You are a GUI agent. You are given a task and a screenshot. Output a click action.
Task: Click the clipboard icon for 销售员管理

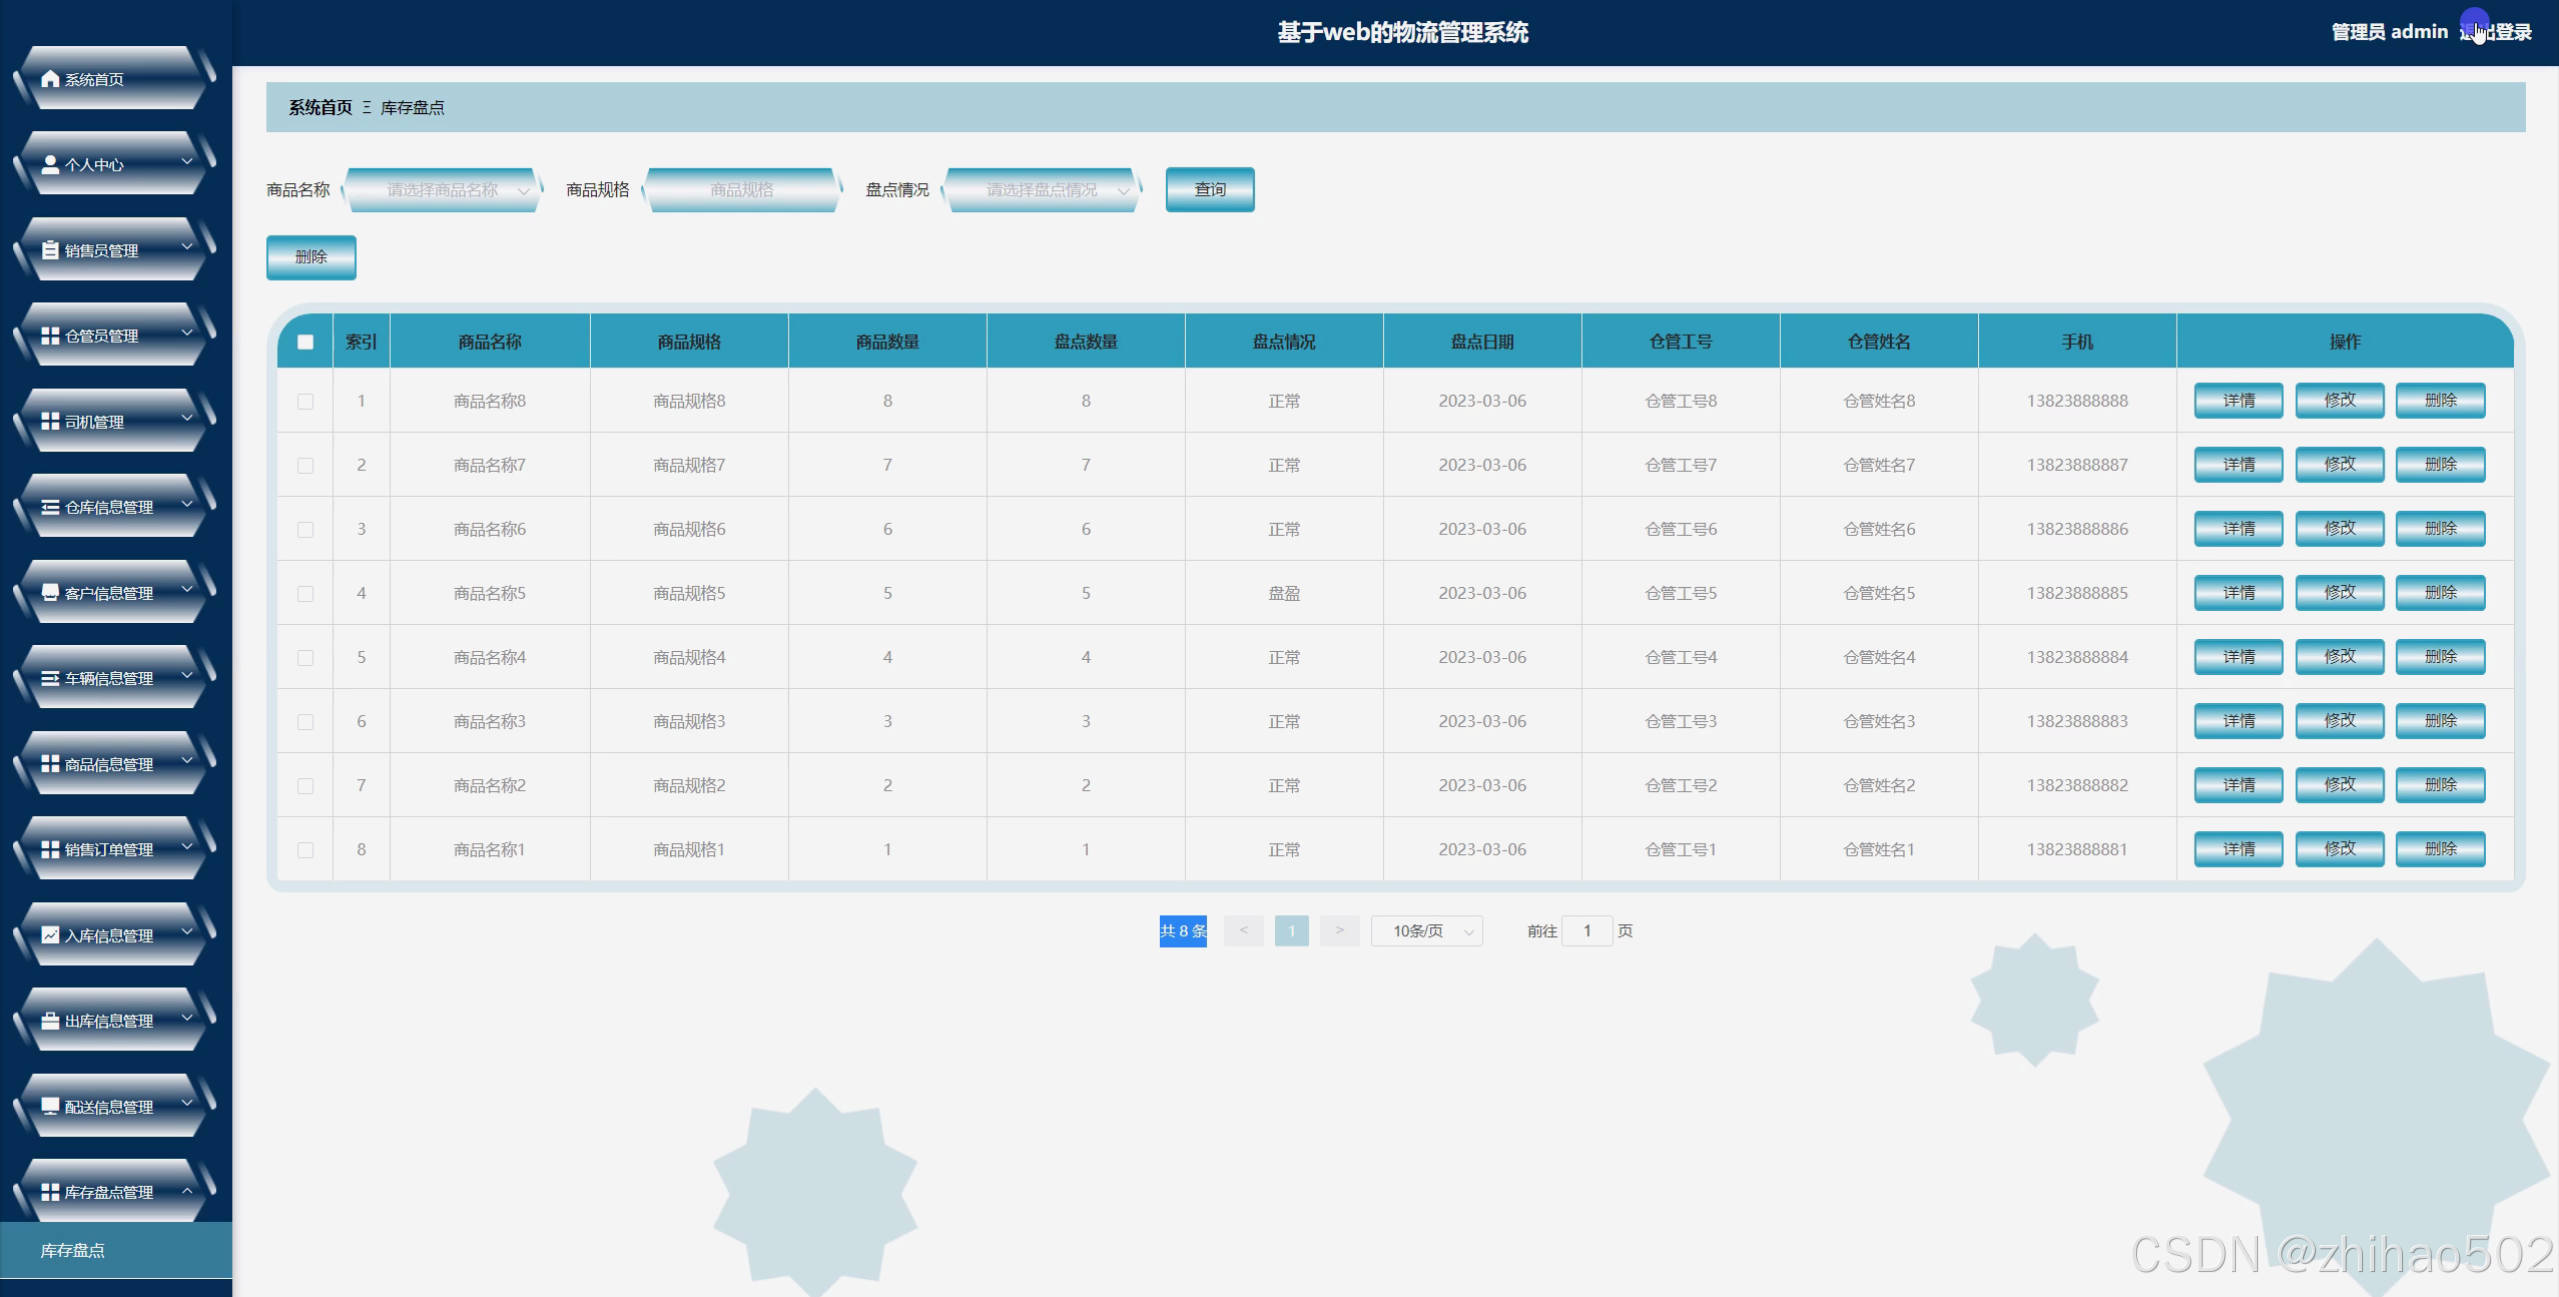(x=50, y=250)
